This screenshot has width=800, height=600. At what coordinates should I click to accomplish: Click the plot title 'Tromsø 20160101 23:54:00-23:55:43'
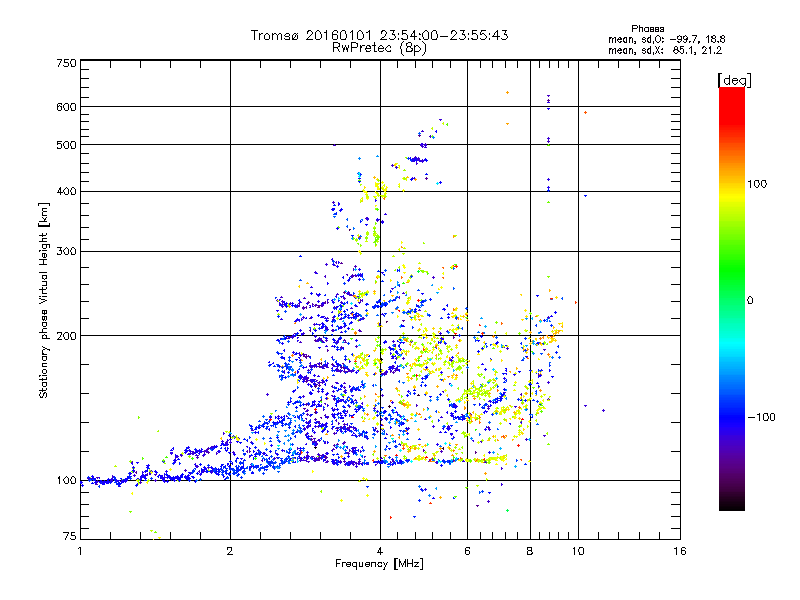(379, 35)
